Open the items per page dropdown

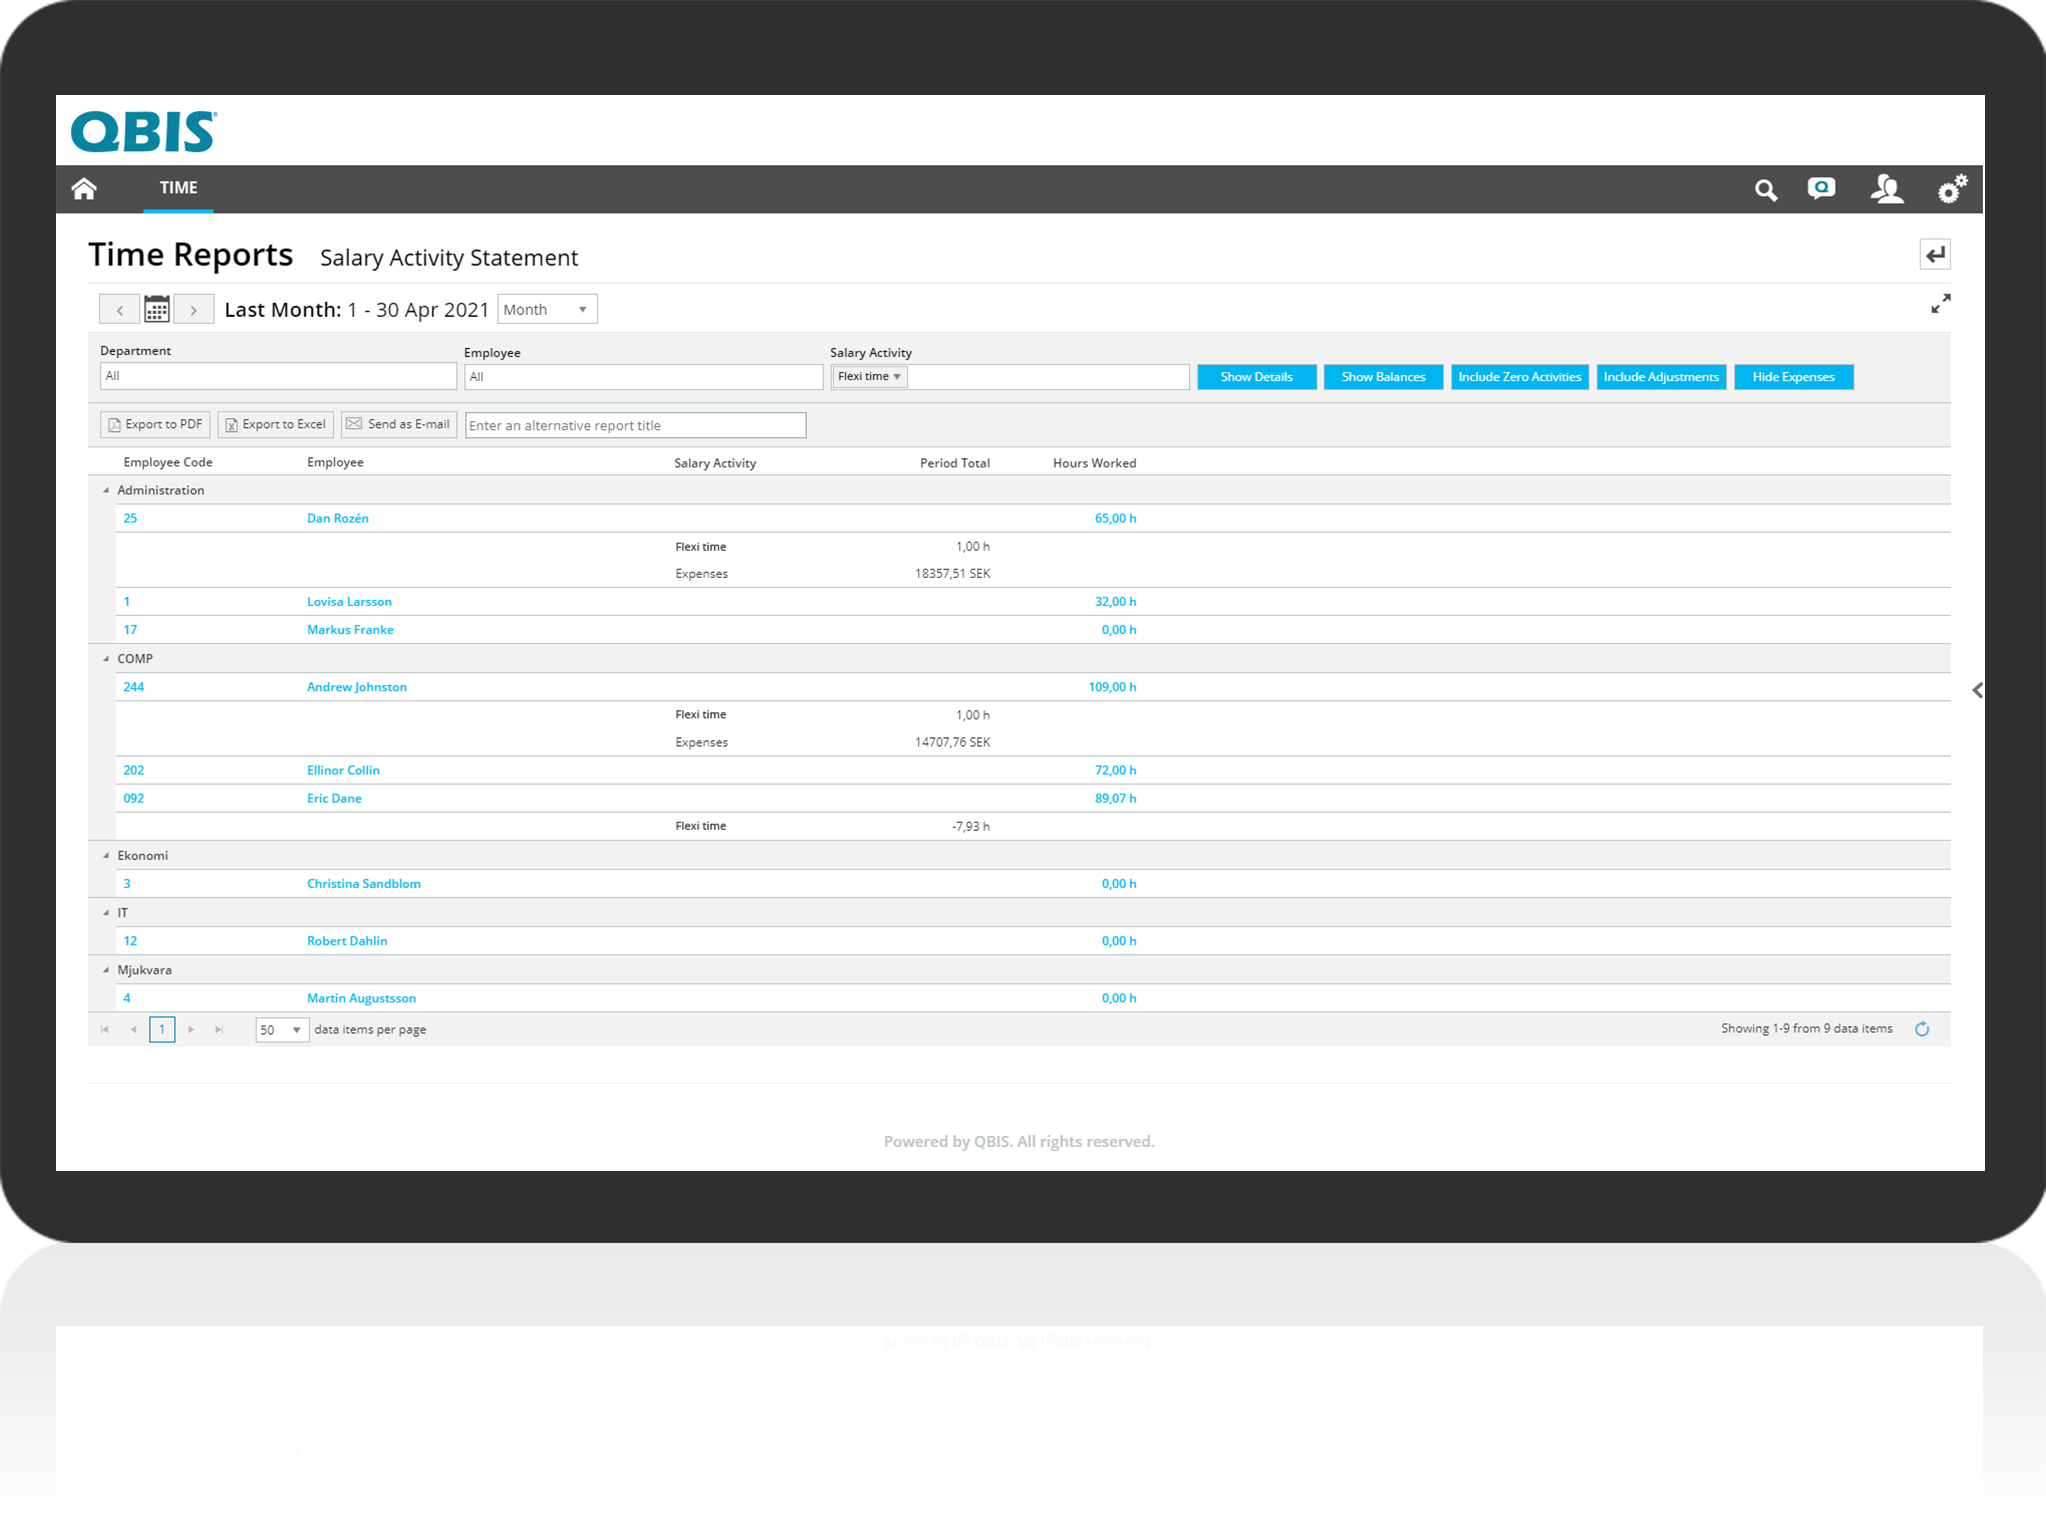point(281,1029)
